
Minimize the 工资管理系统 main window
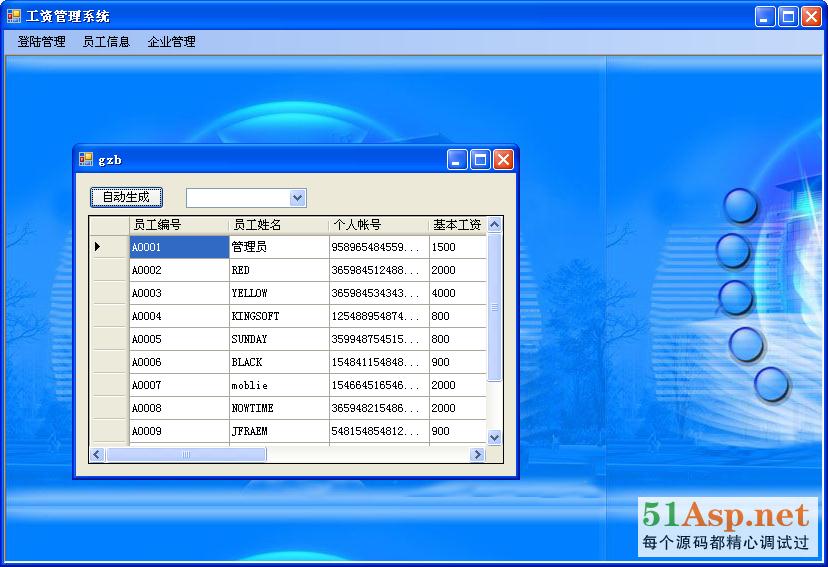[x=765, y=16]
